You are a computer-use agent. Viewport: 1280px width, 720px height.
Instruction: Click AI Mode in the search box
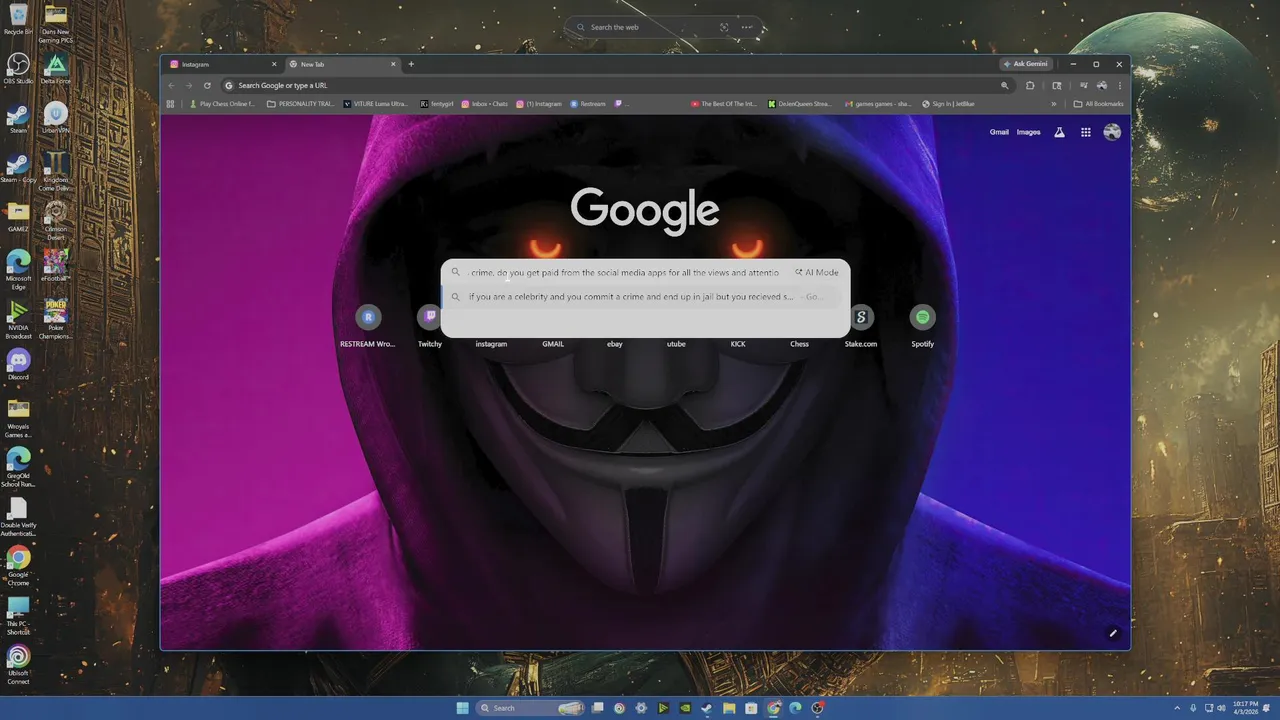(x=817, y=272)
